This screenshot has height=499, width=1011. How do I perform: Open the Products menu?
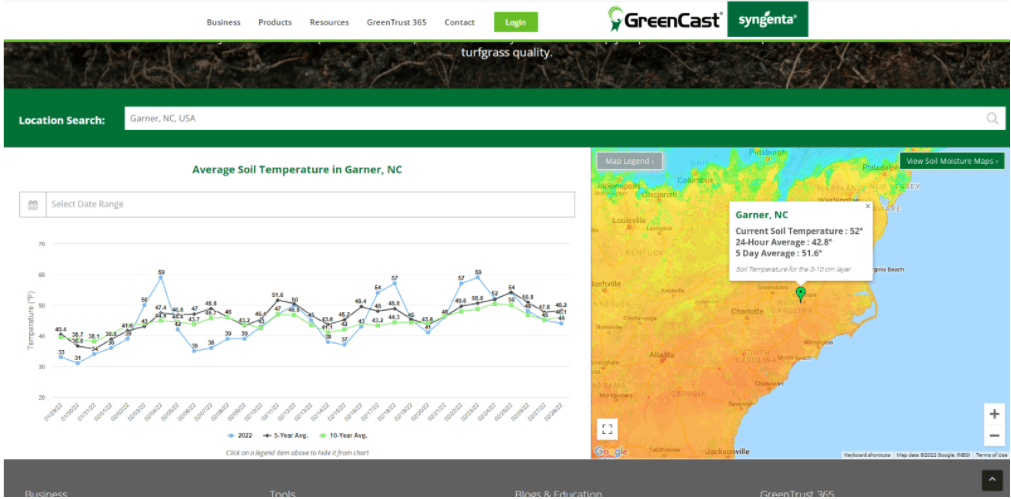[275, 22]
